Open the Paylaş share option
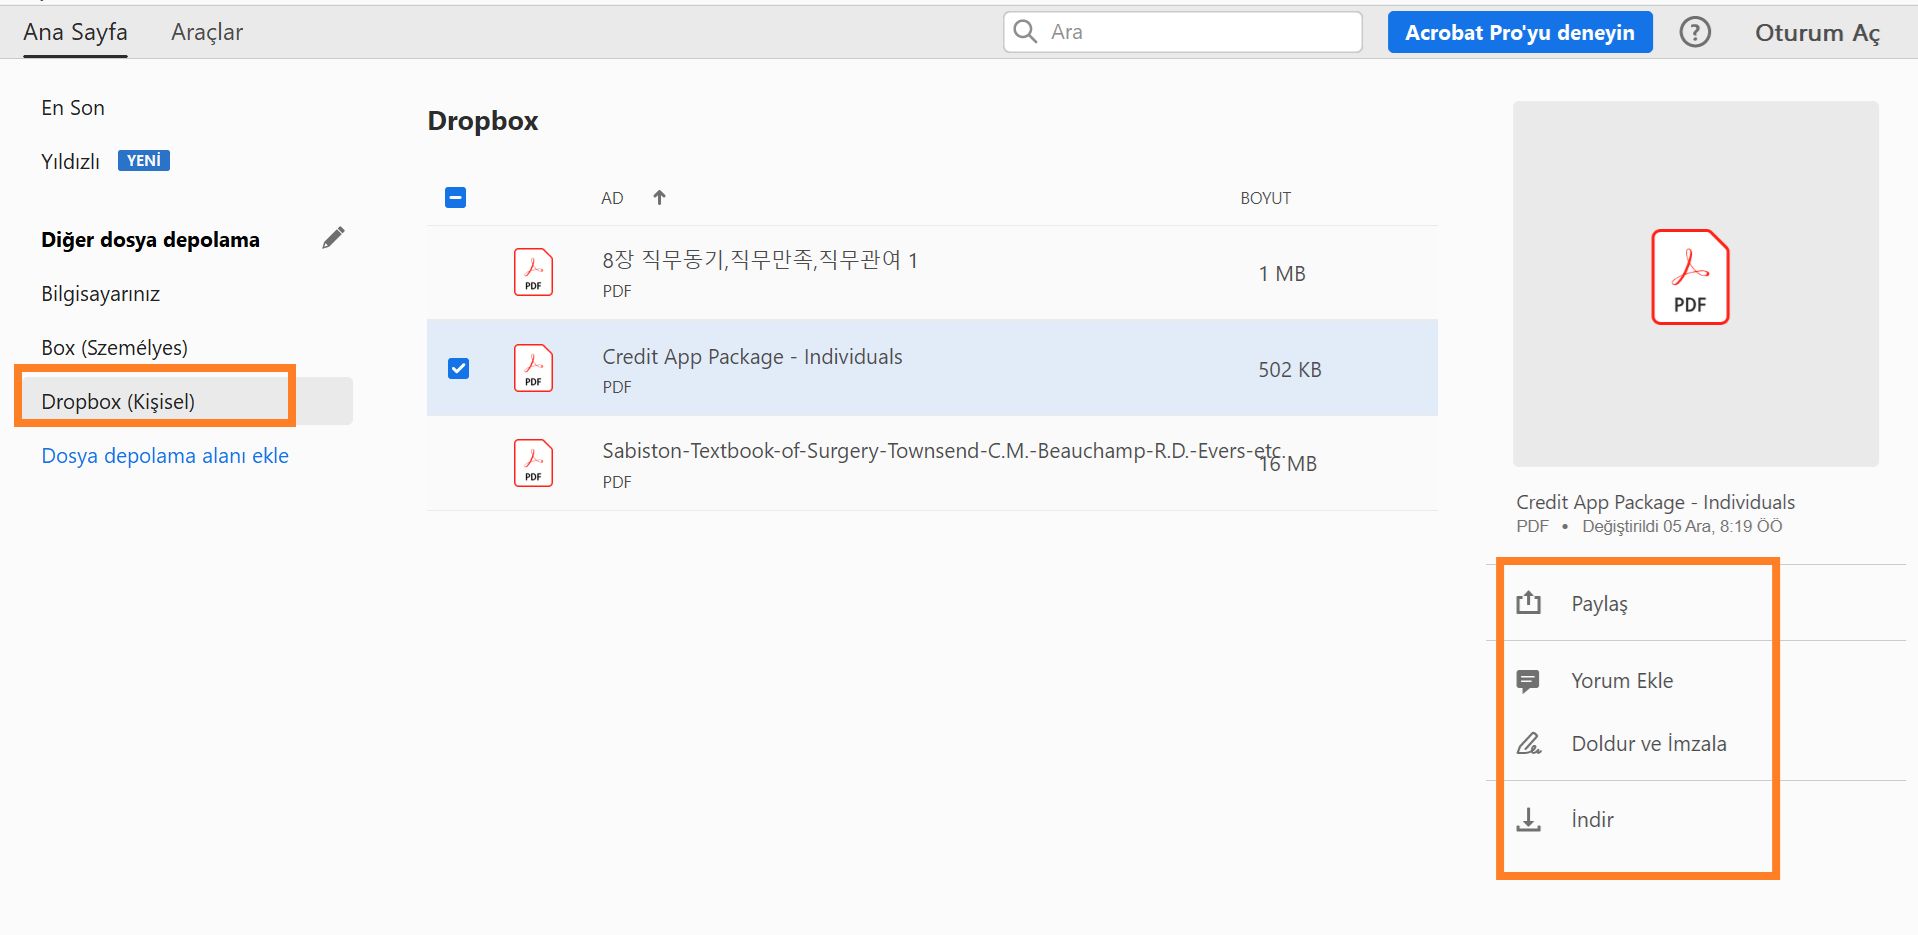Screen dimensions: 1918x935 1598,602
